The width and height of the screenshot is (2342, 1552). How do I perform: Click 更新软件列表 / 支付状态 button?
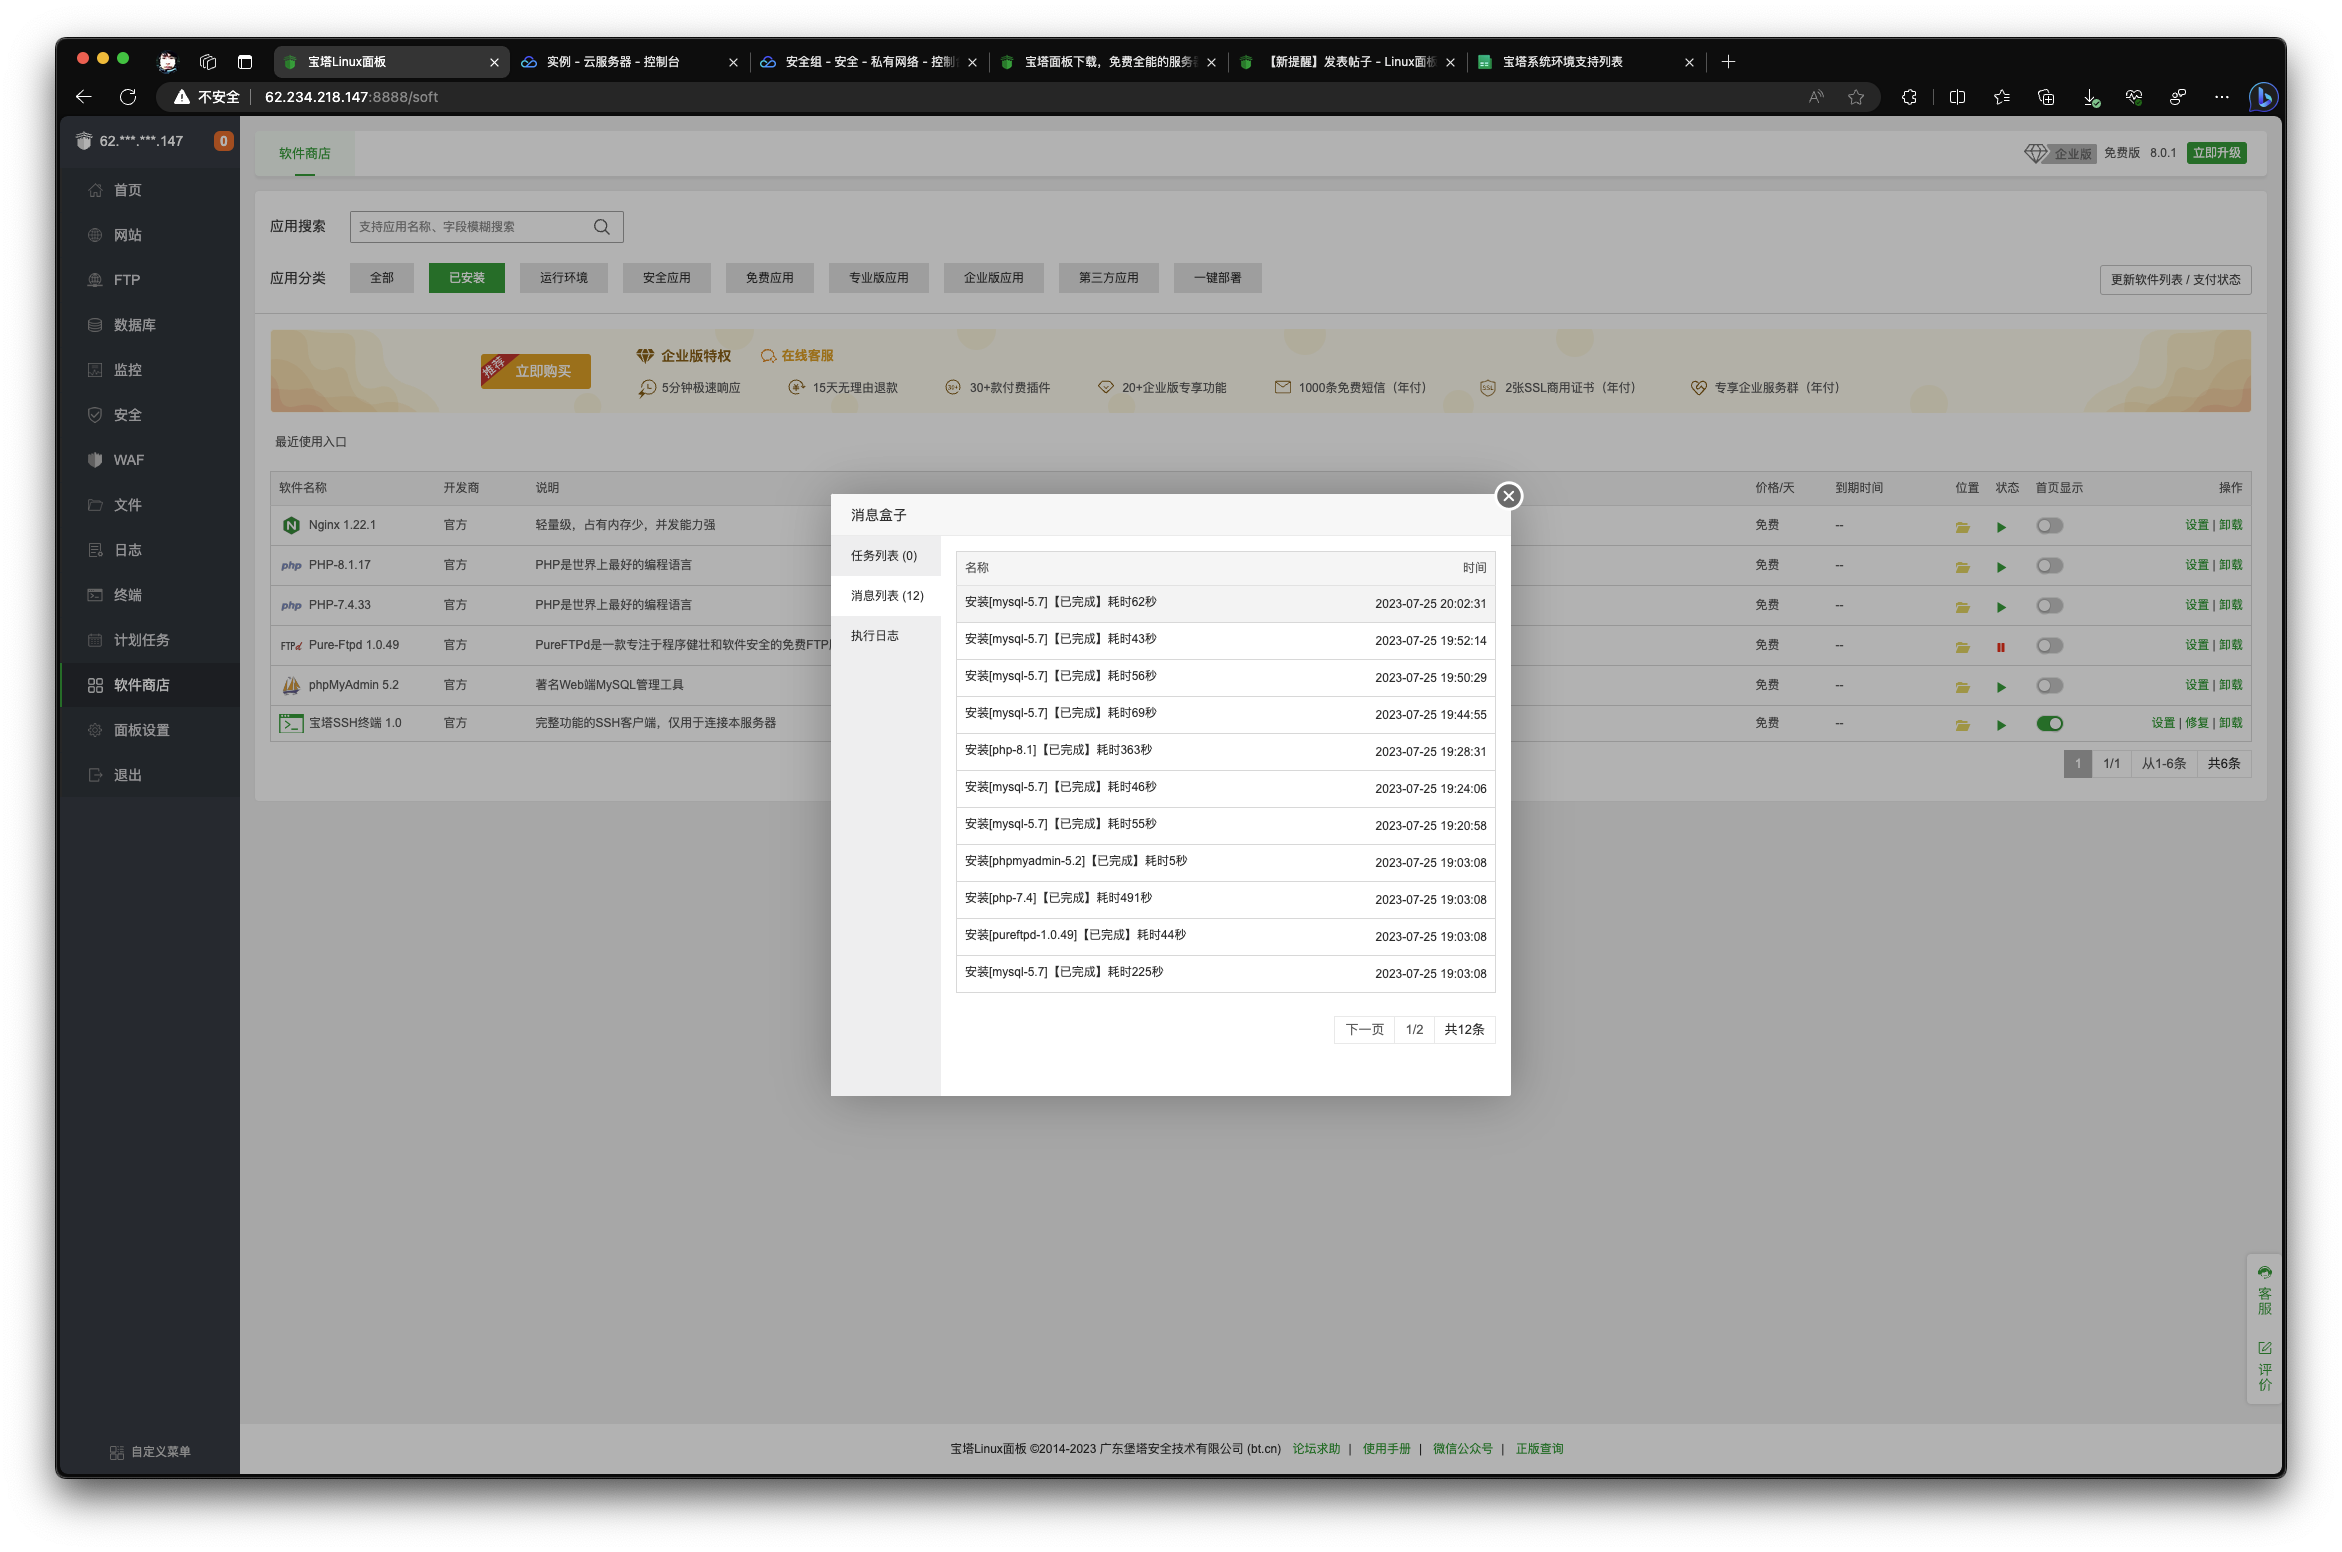pos(2175,280)
